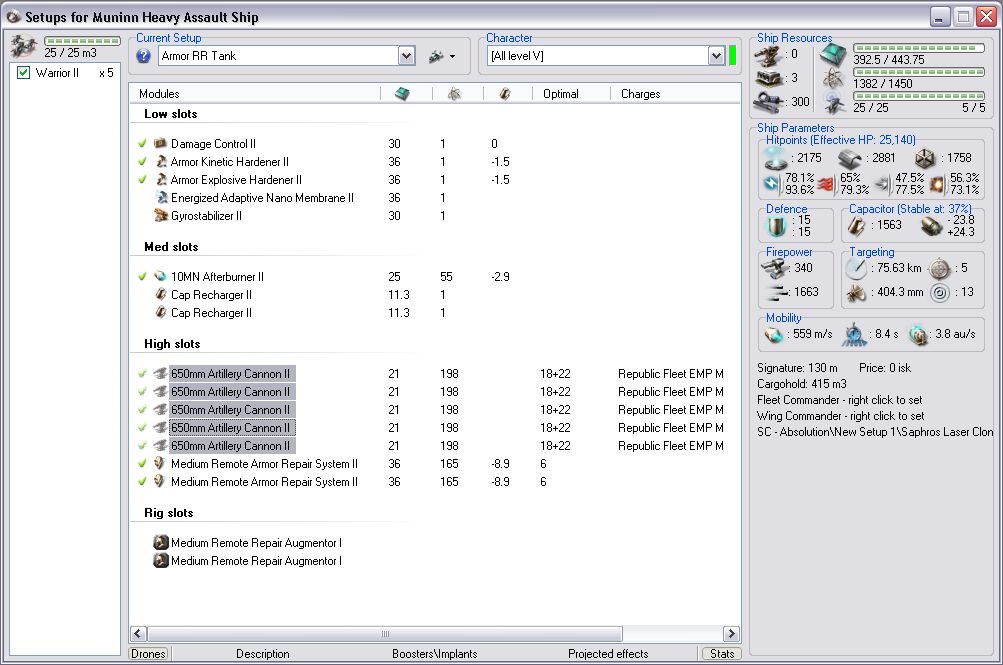Click the powergrid usage progress bar
The width and height of the screenshot is (1003, 665).
[x=919, y=72]
